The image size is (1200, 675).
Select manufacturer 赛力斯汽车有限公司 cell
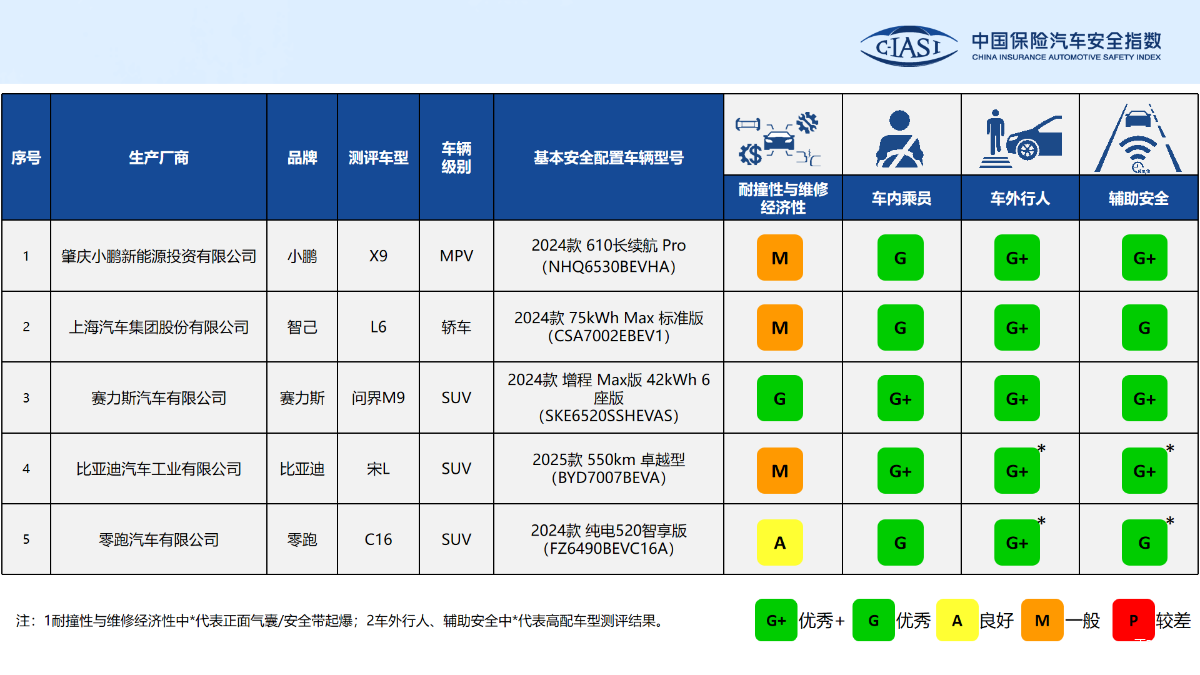click(x=158, y=397)
